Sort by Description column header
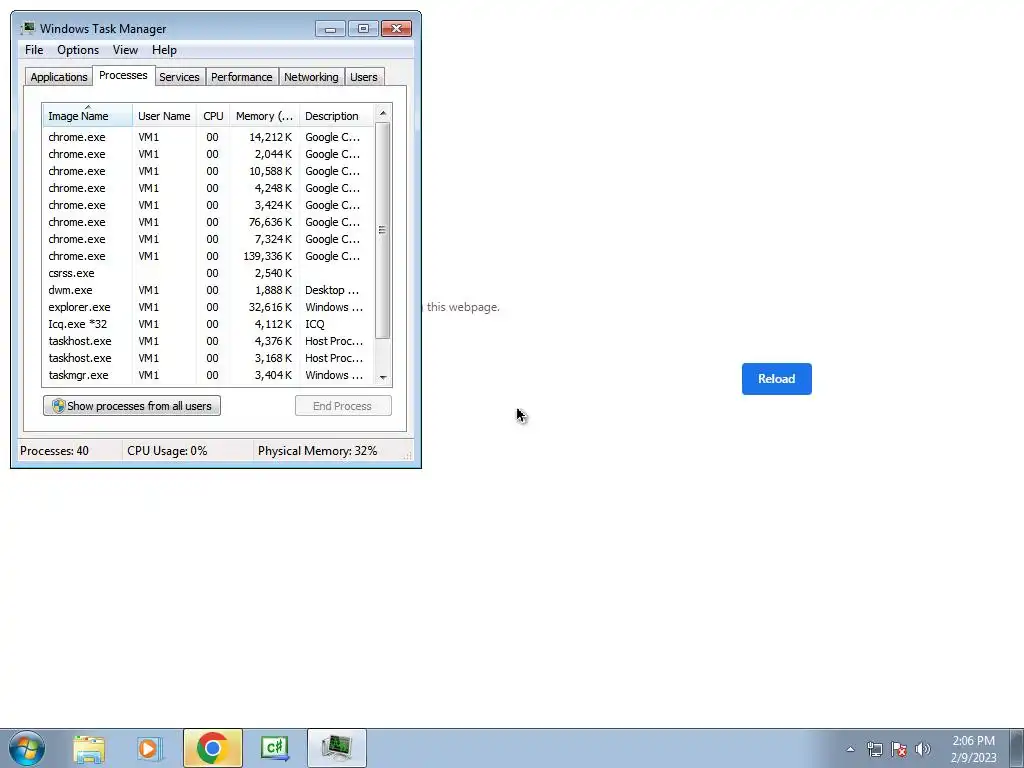Viewport: 1024px width, 768px height. tap(336, 116)
